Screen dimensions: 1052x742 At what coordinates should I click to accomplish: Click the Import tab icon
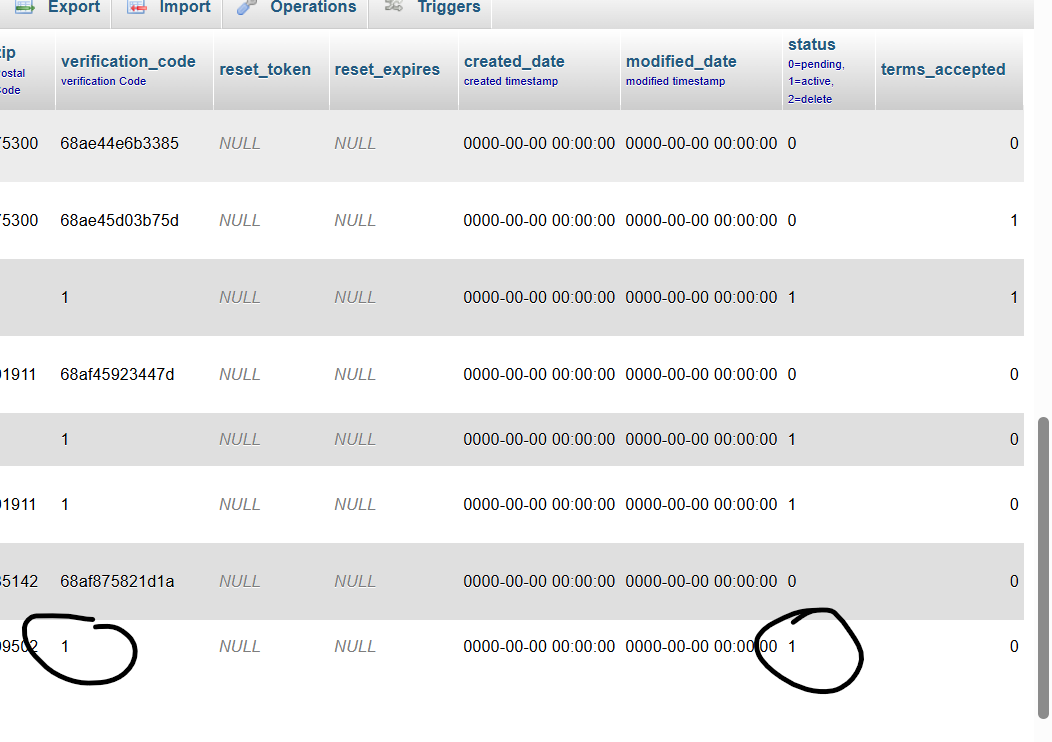(x=136, y=7)
